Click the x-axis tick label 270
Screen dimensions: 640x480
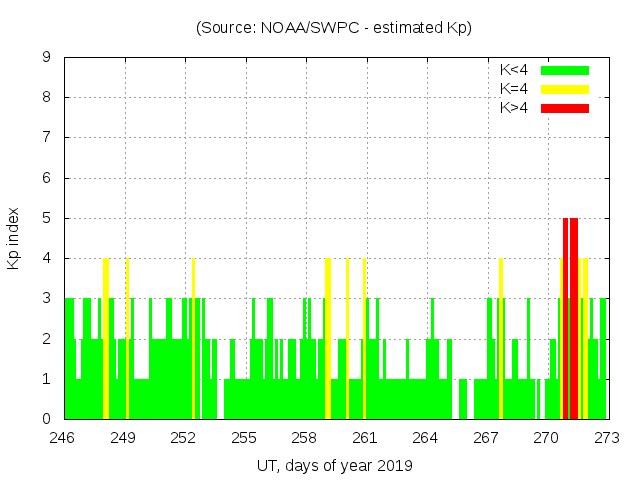coord(546,438)
